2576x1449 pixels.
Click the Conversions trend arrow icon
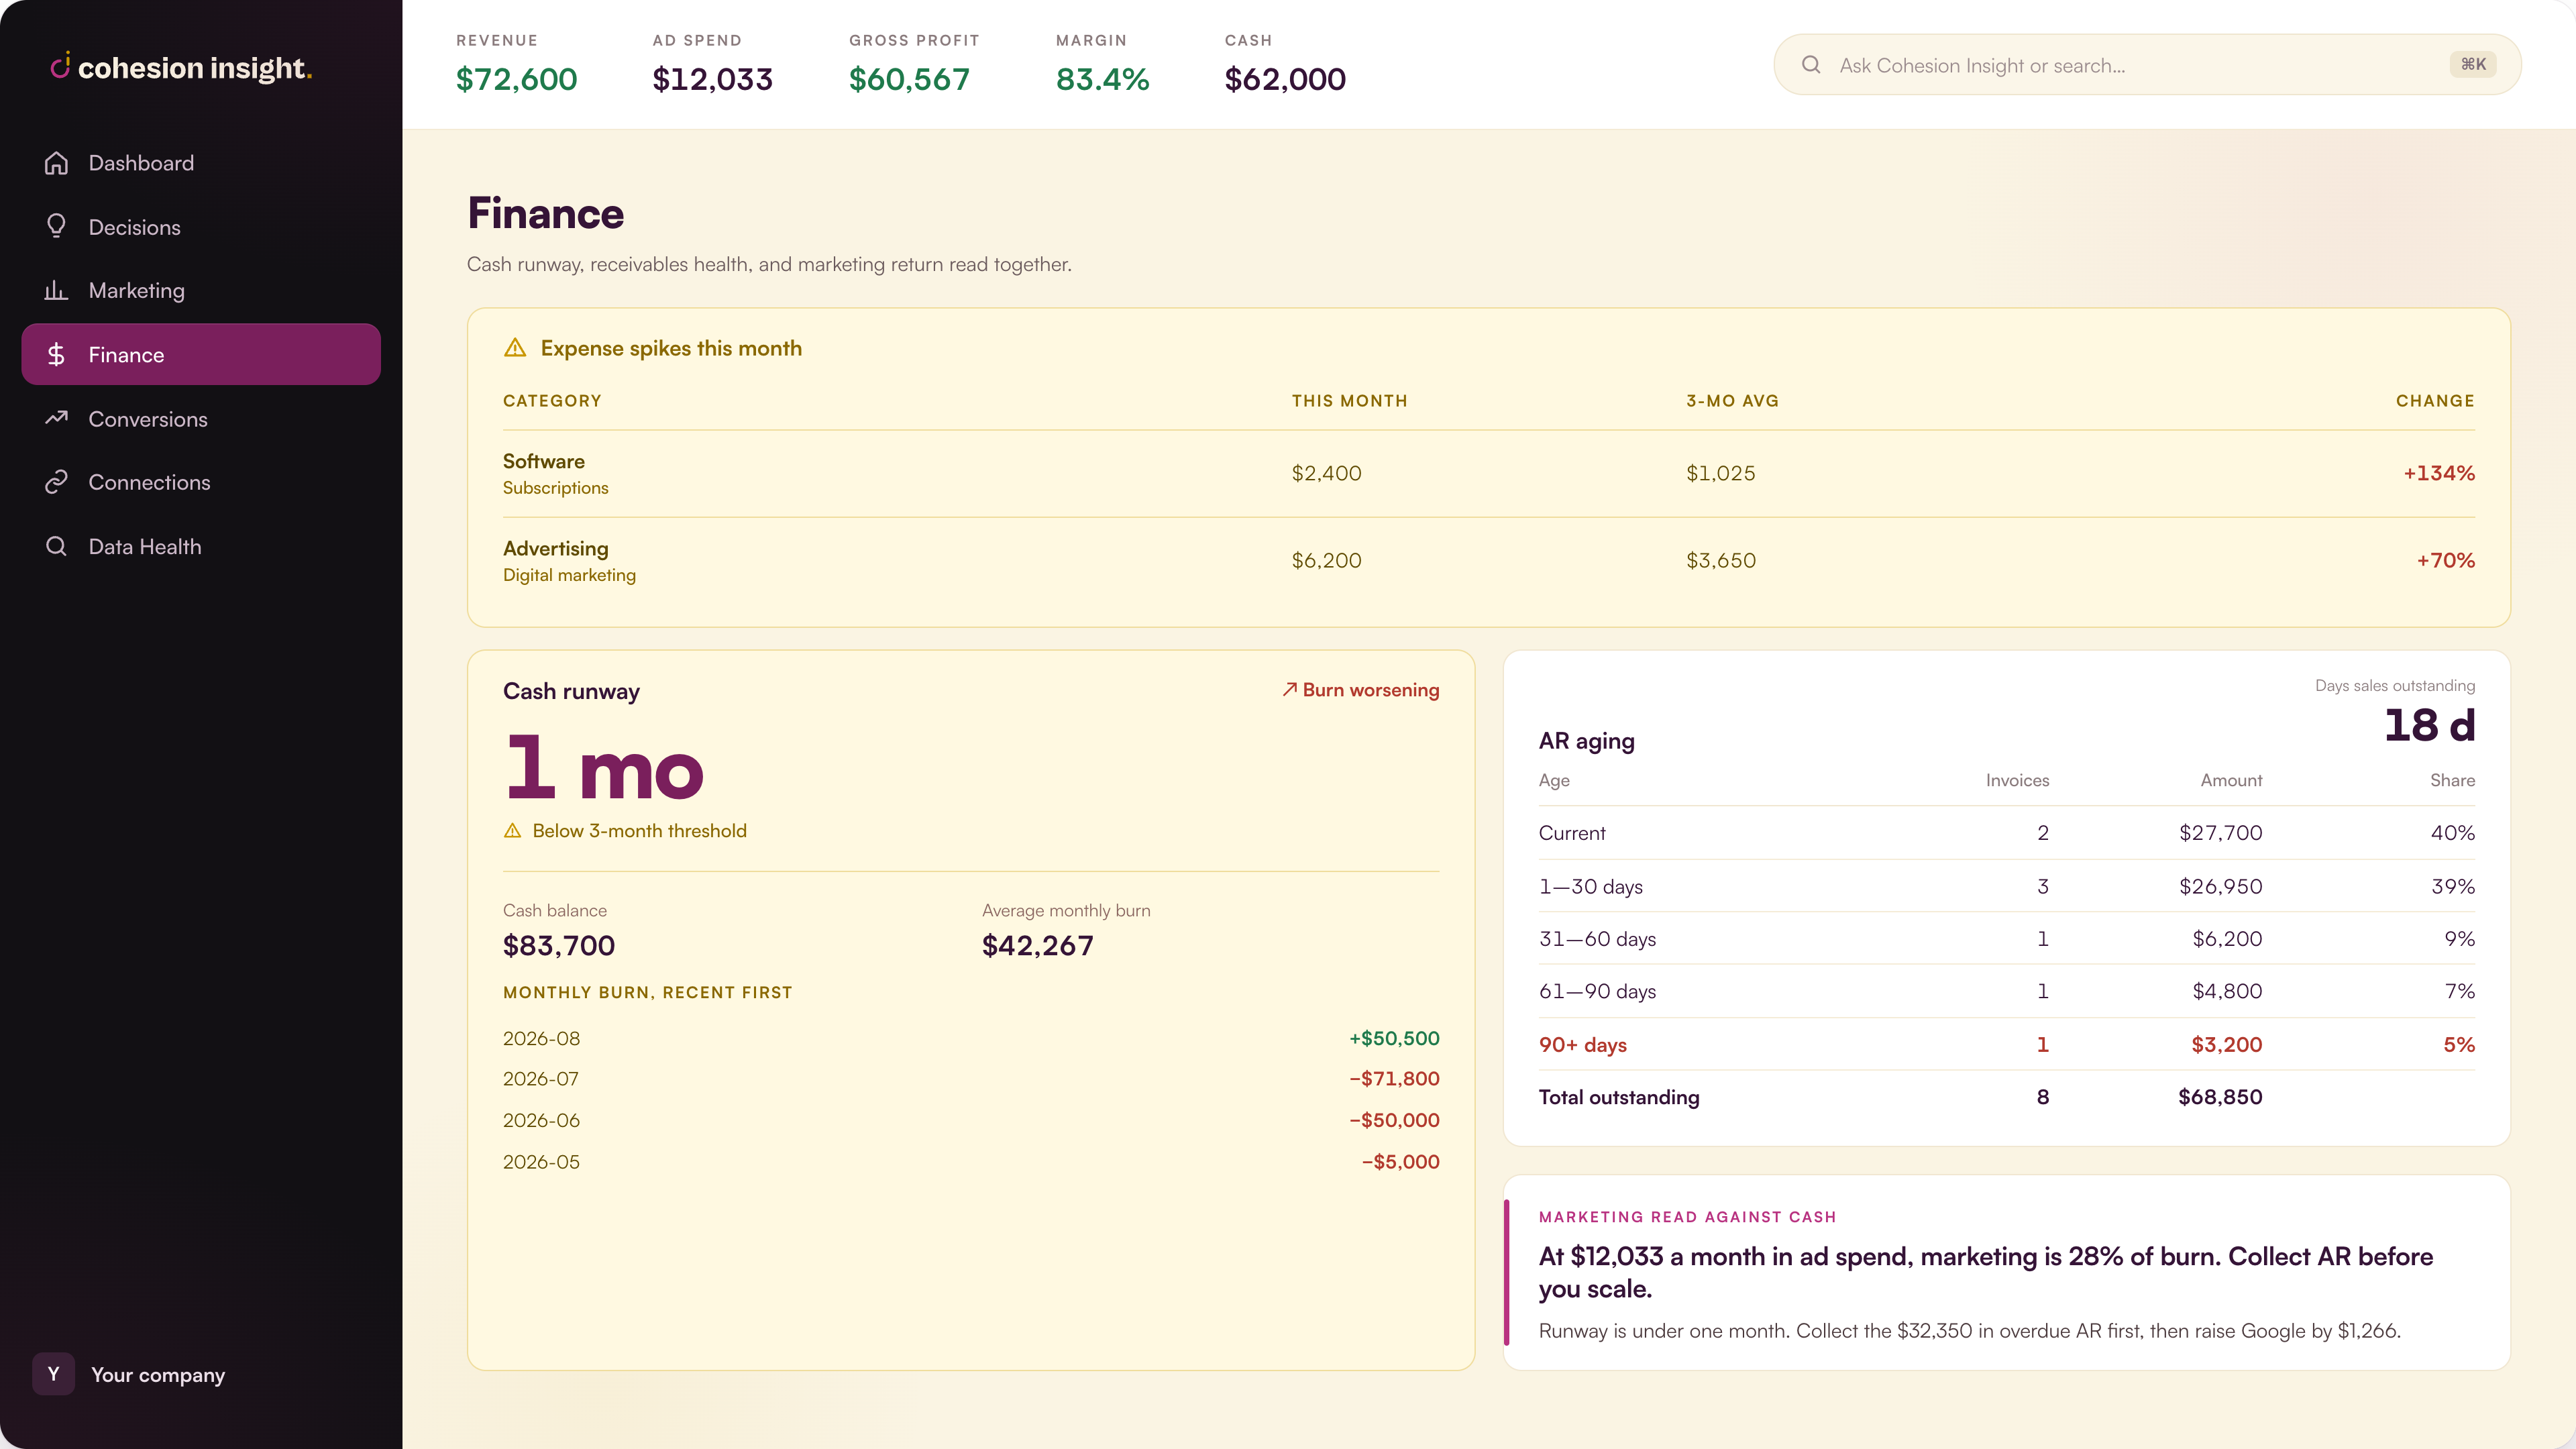coord(56,418)
